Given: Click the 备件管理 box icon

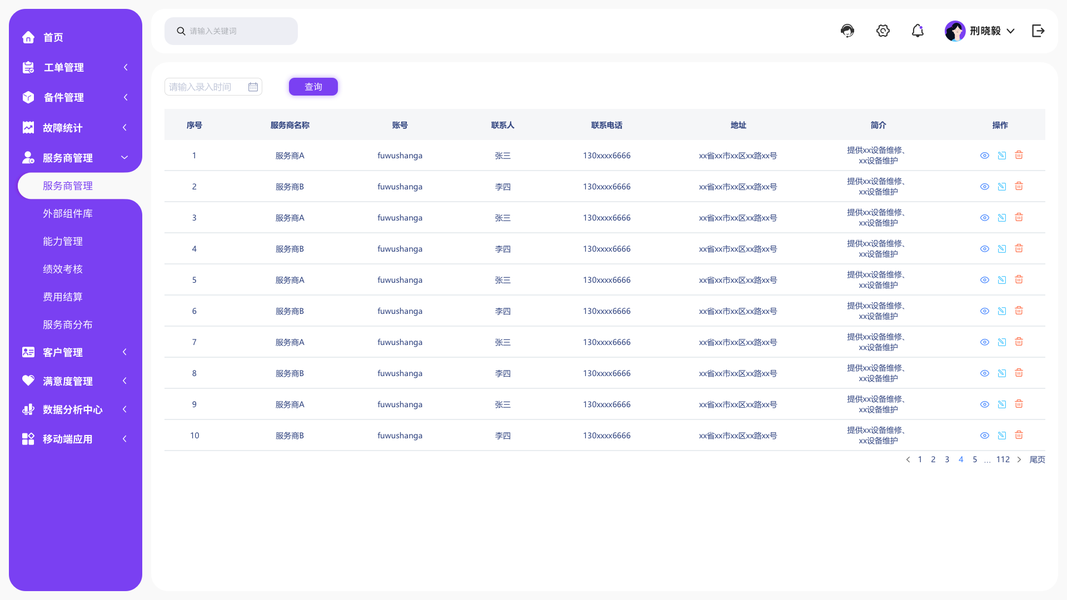Looking at the screenshot, I should [28, 97].
